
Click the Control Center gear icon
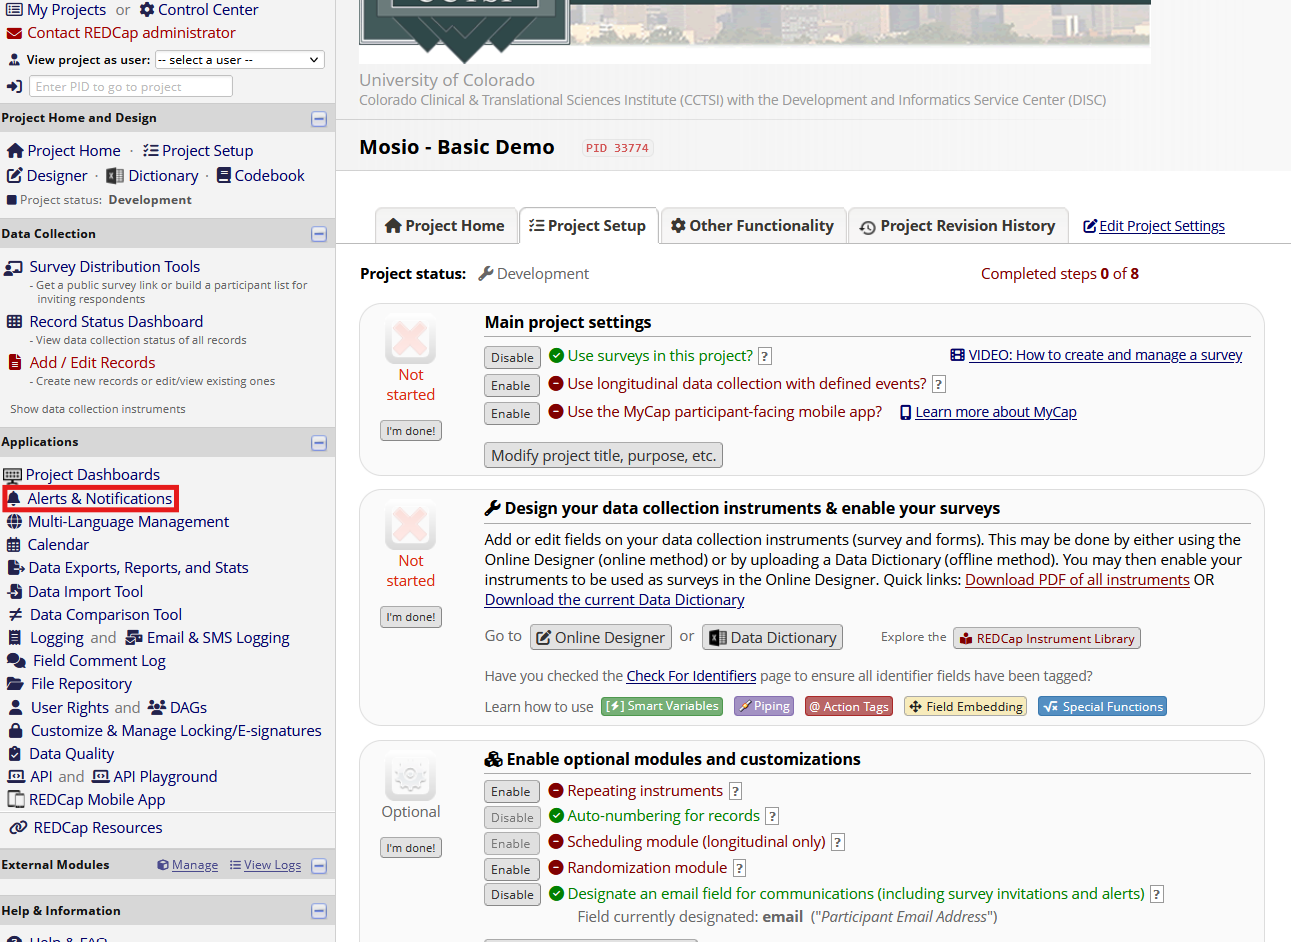click(147, 10)
